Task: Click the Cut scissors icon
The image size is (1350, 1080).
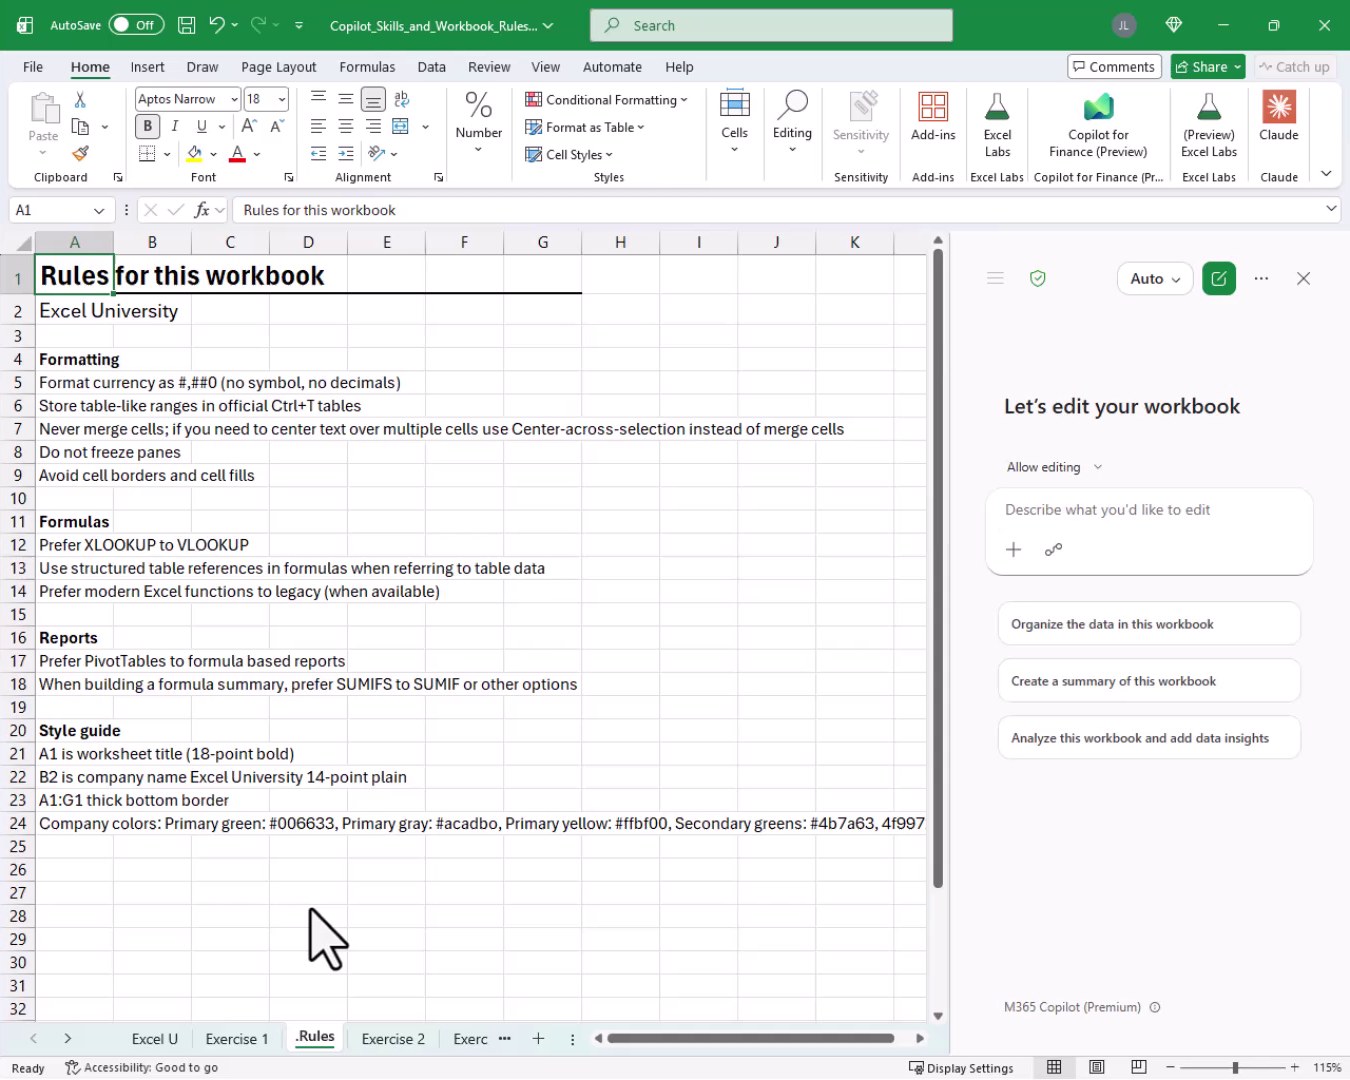Action: [80, 99]
